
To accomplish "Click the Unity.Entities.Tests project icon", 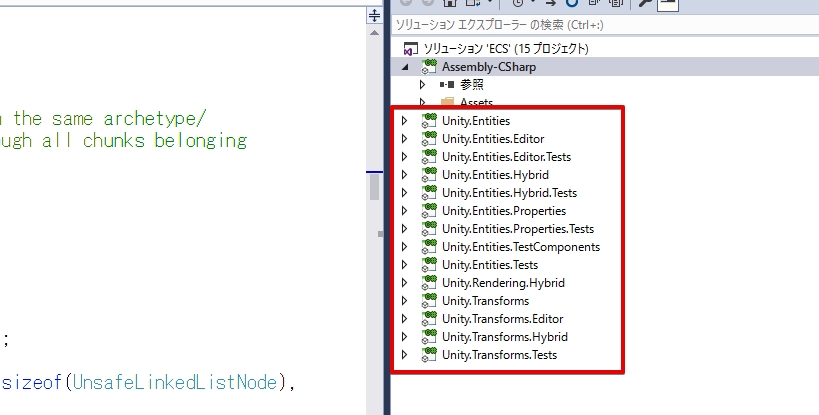I will tap(429, 264).
